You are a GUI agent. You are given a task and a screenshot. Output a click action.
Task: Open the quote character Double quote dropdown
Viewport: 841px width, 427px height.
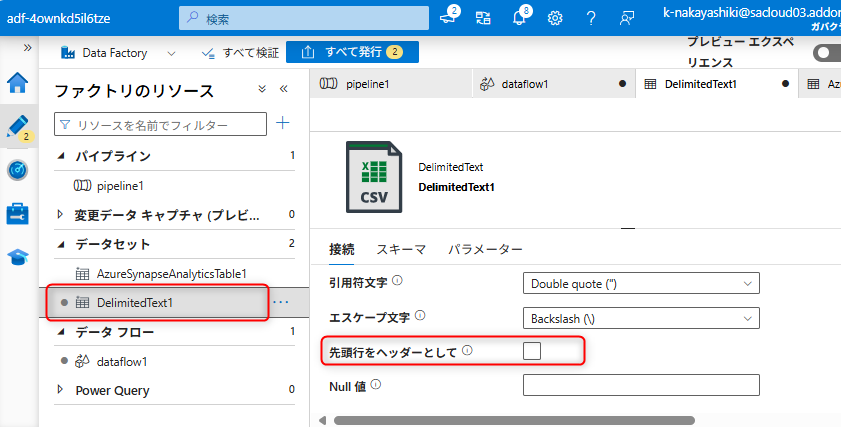point(641,283)
